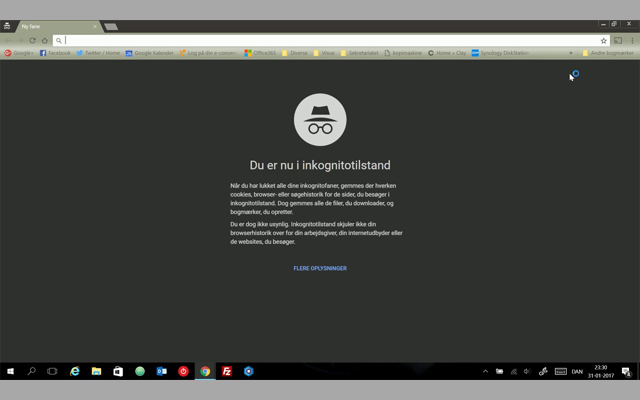Click the FLERE OPLYSNINGER link
Screen dimensions: 640x400
[320, 268]
